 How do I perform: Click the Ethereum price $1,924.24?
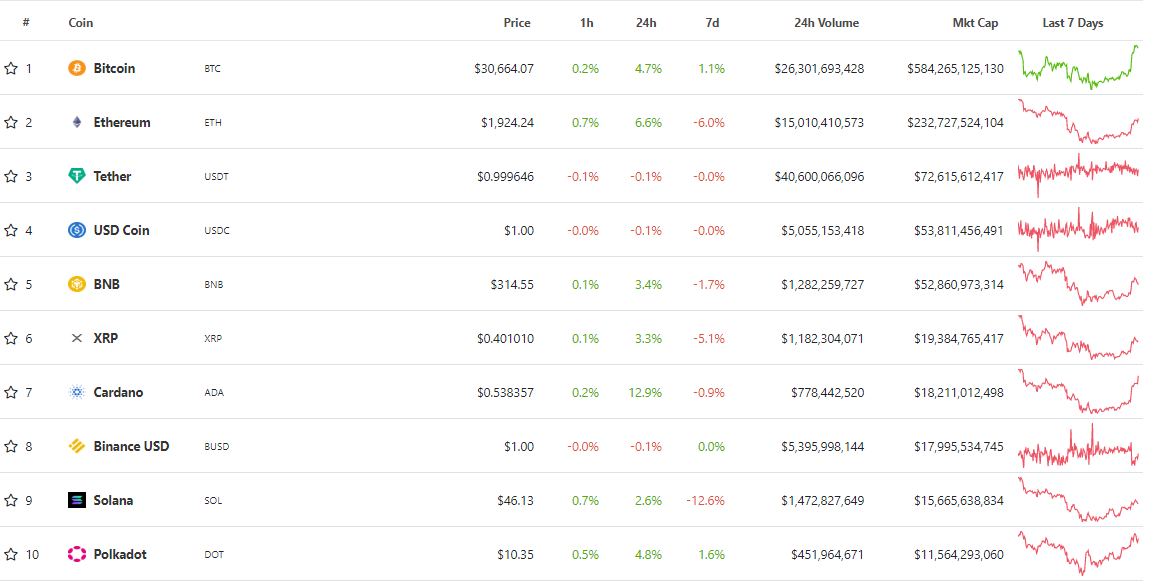point(507,122)
